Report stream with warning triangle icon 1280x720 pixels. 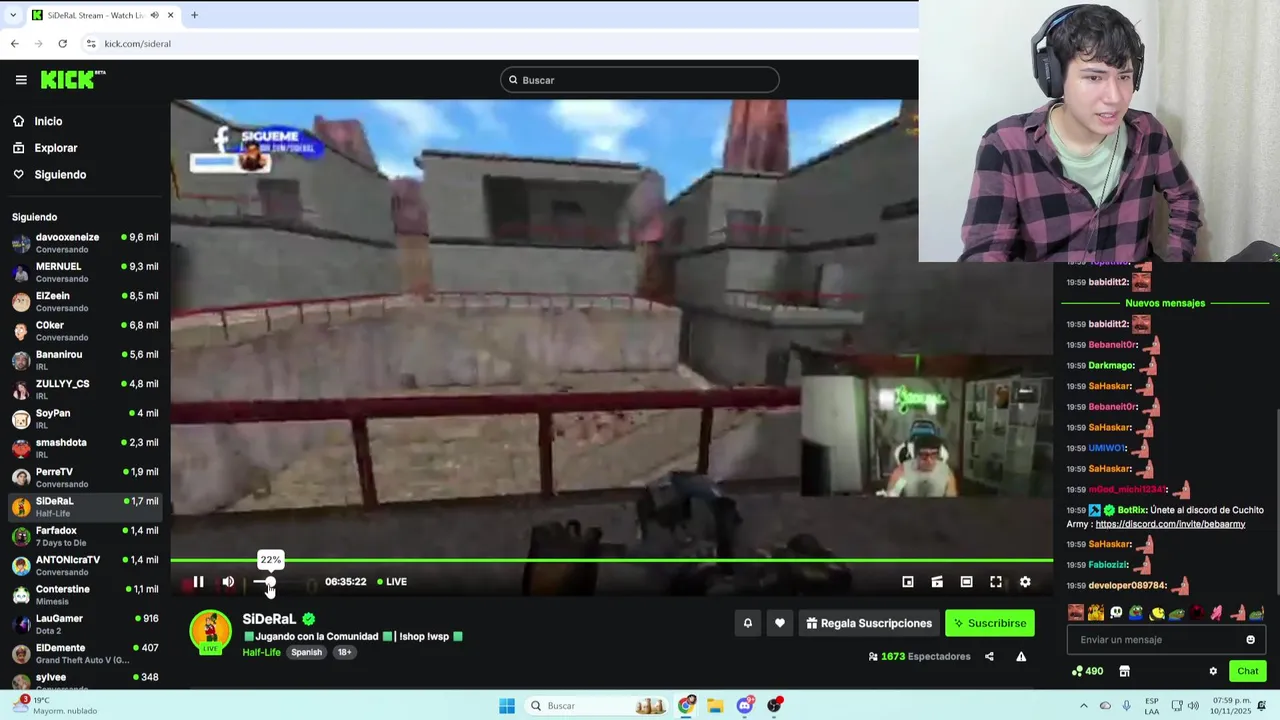point(1021,657)
